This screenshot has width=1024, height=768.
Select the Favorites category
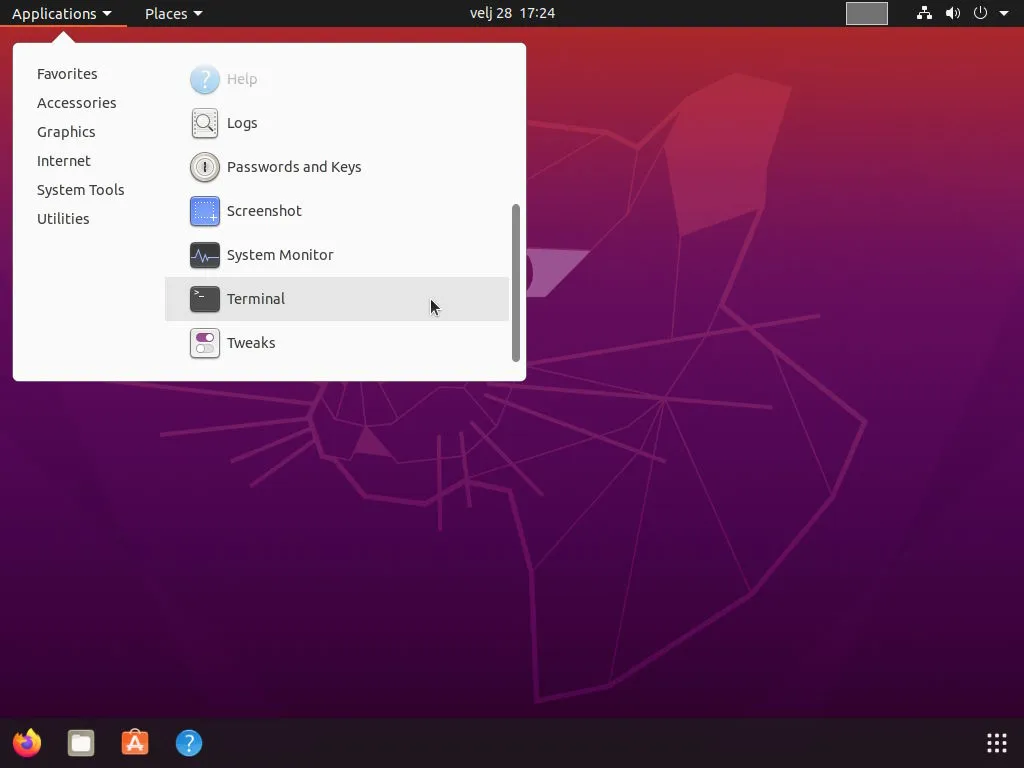(67, 74)
